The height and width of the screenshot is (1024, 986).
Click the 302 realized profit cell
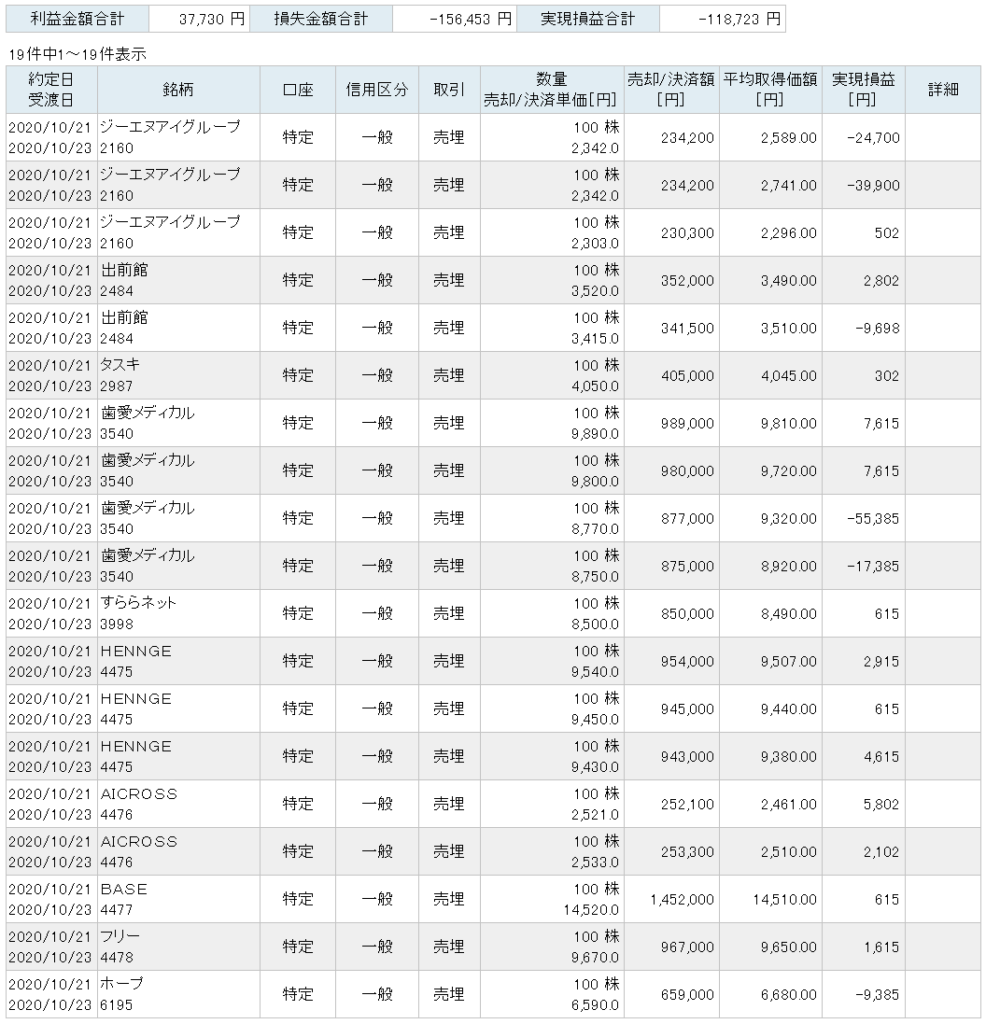863,376
